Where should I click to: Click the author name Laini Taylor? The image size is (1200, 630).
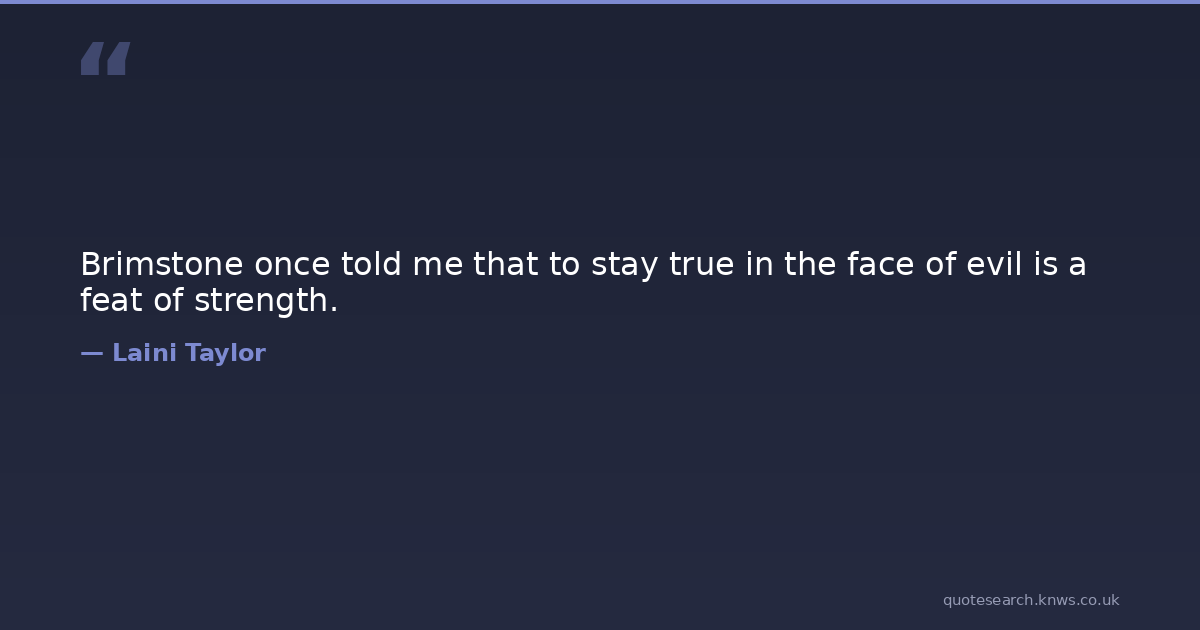pos(188,353)
